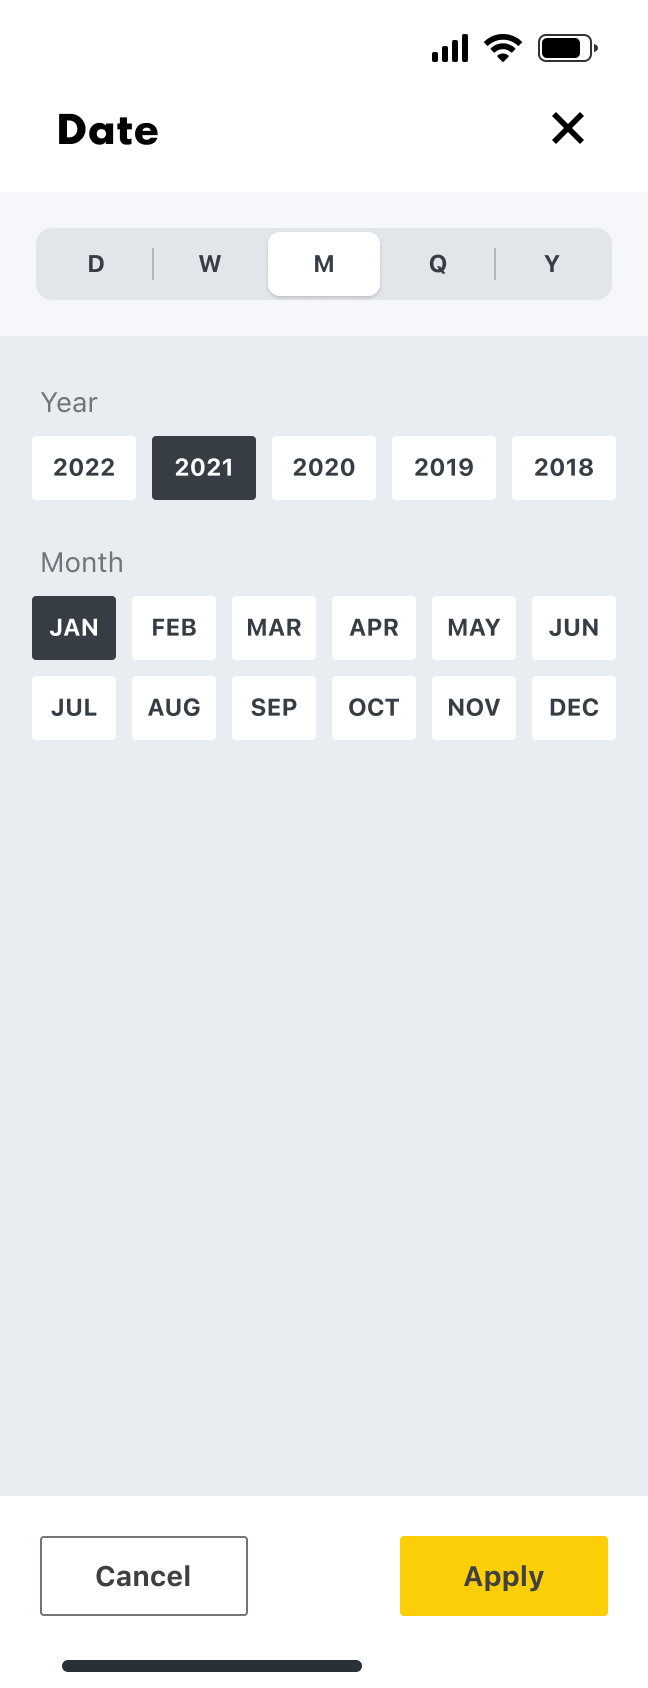Switch to the W (week) tab
The image size is (648, 1688).
coord(210,264)
